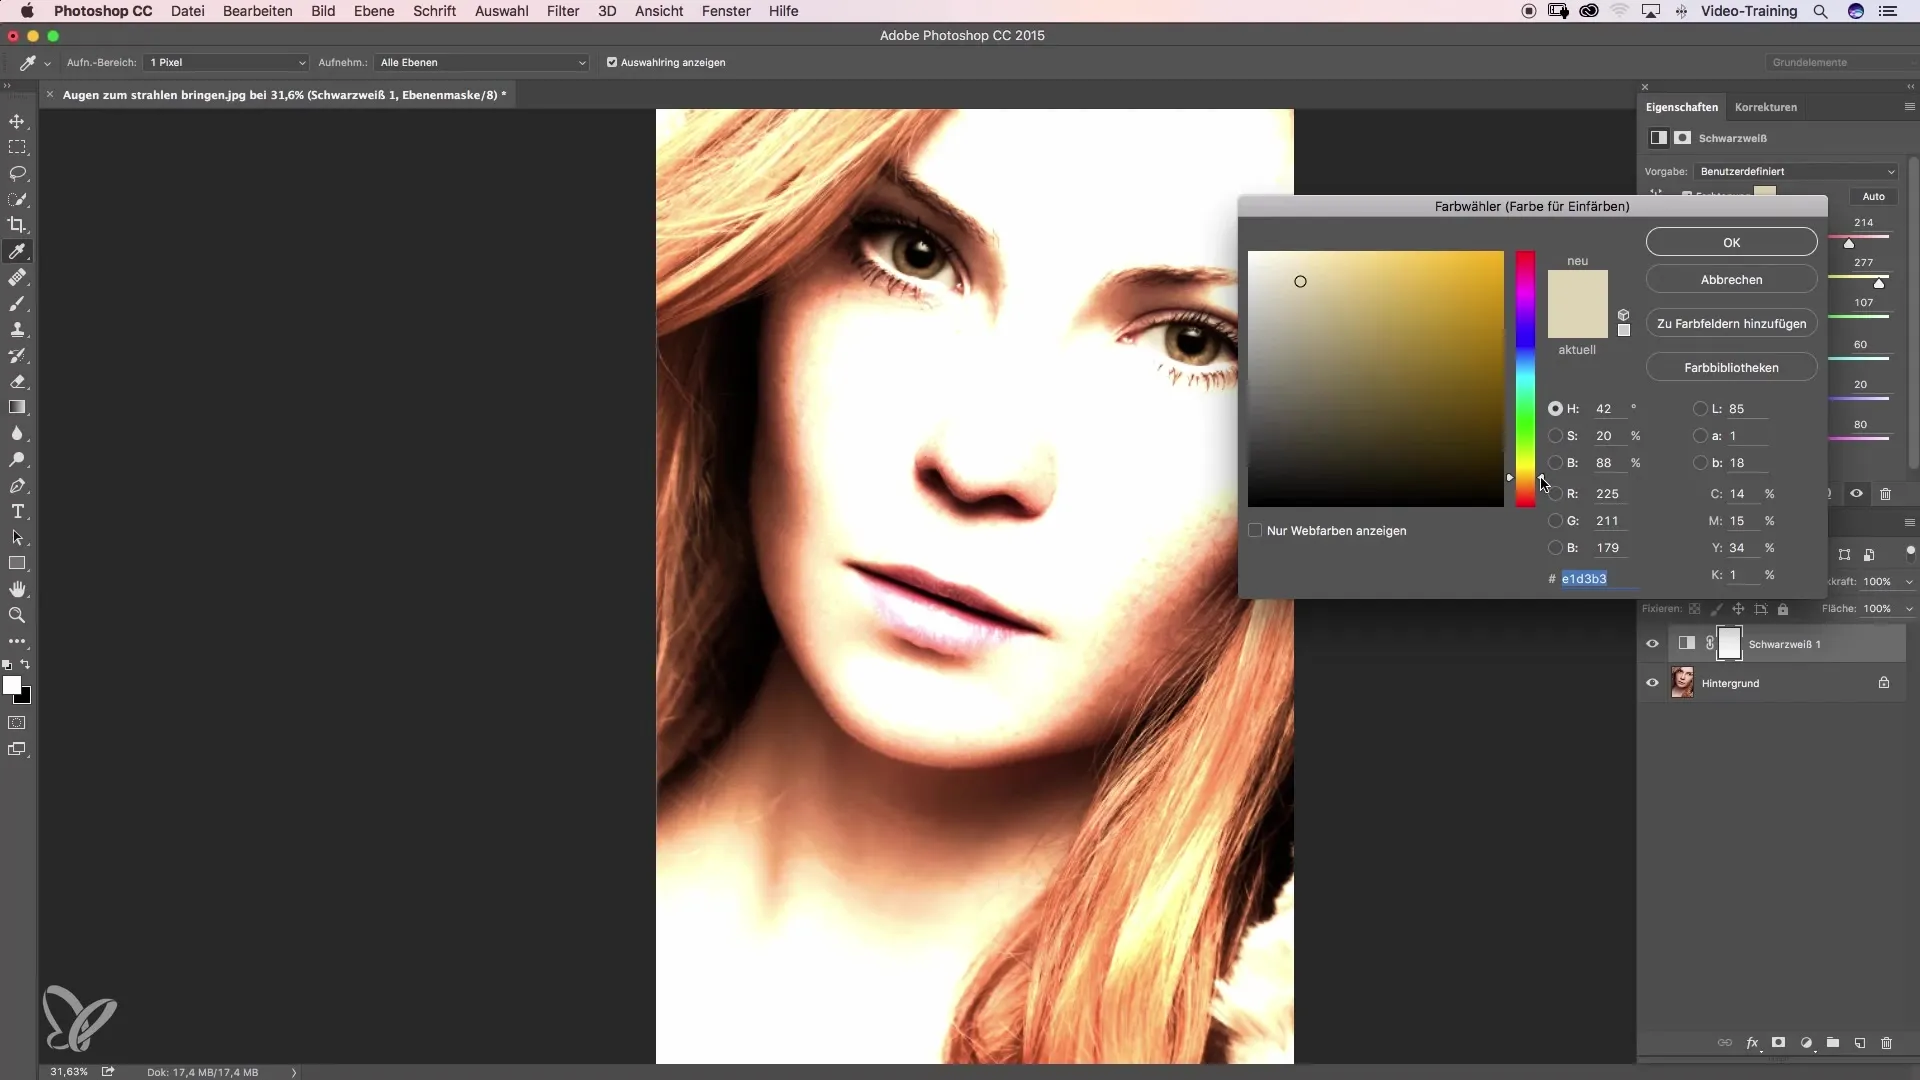This screenshot has height=1080, width=1920.
Task: Toggle Auswahlring anzeigen checkbox
Action: point(612,62)
